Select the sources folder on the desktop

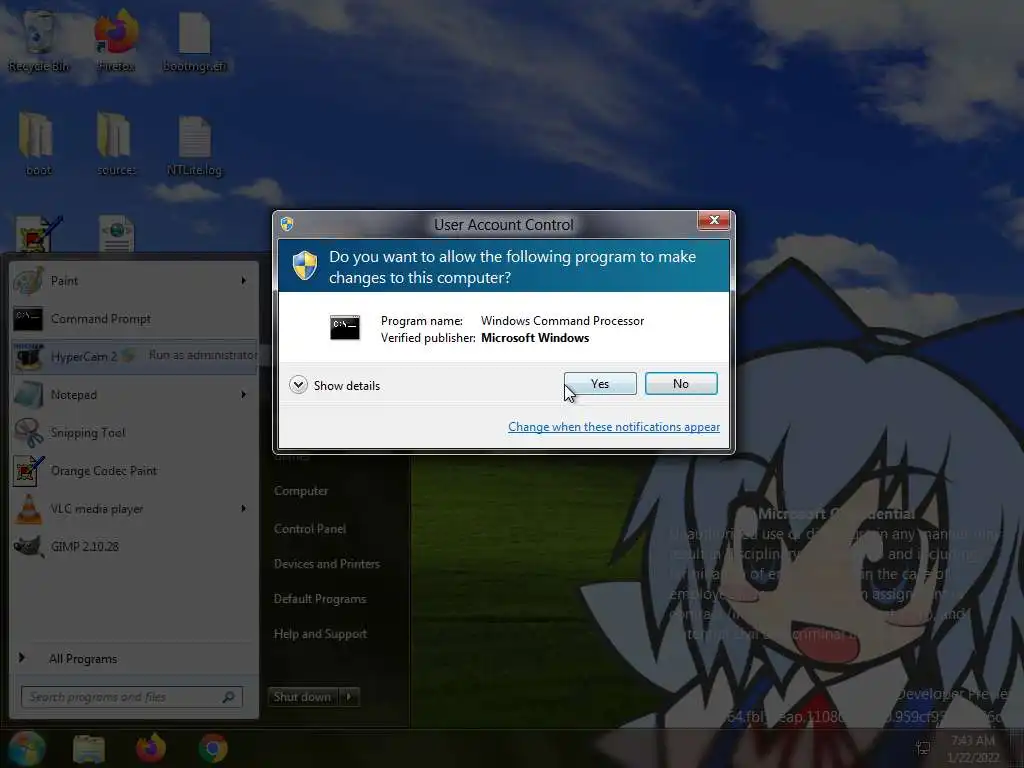(116, 144)
